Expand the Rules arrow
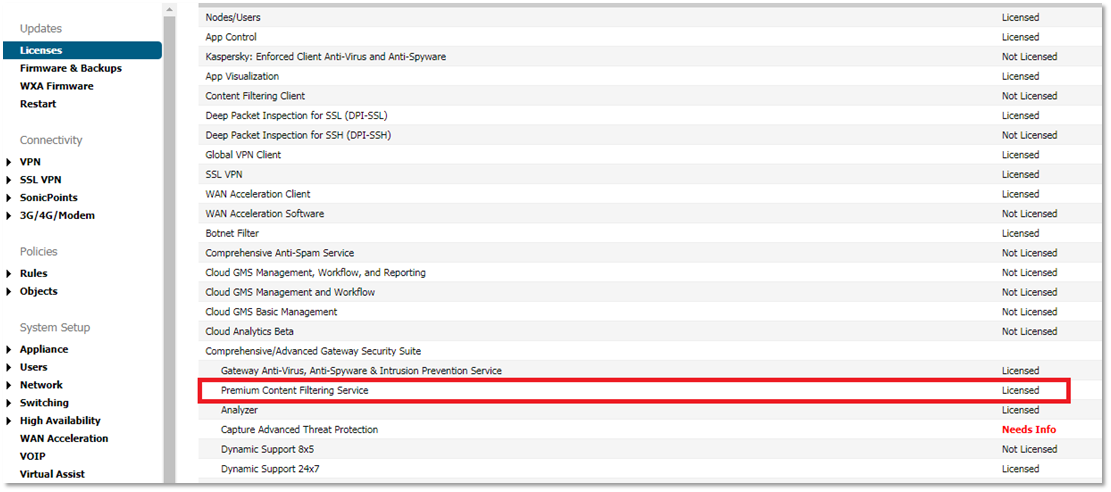The height and width of the screenshot is (492, 1111). pos(8,274)
